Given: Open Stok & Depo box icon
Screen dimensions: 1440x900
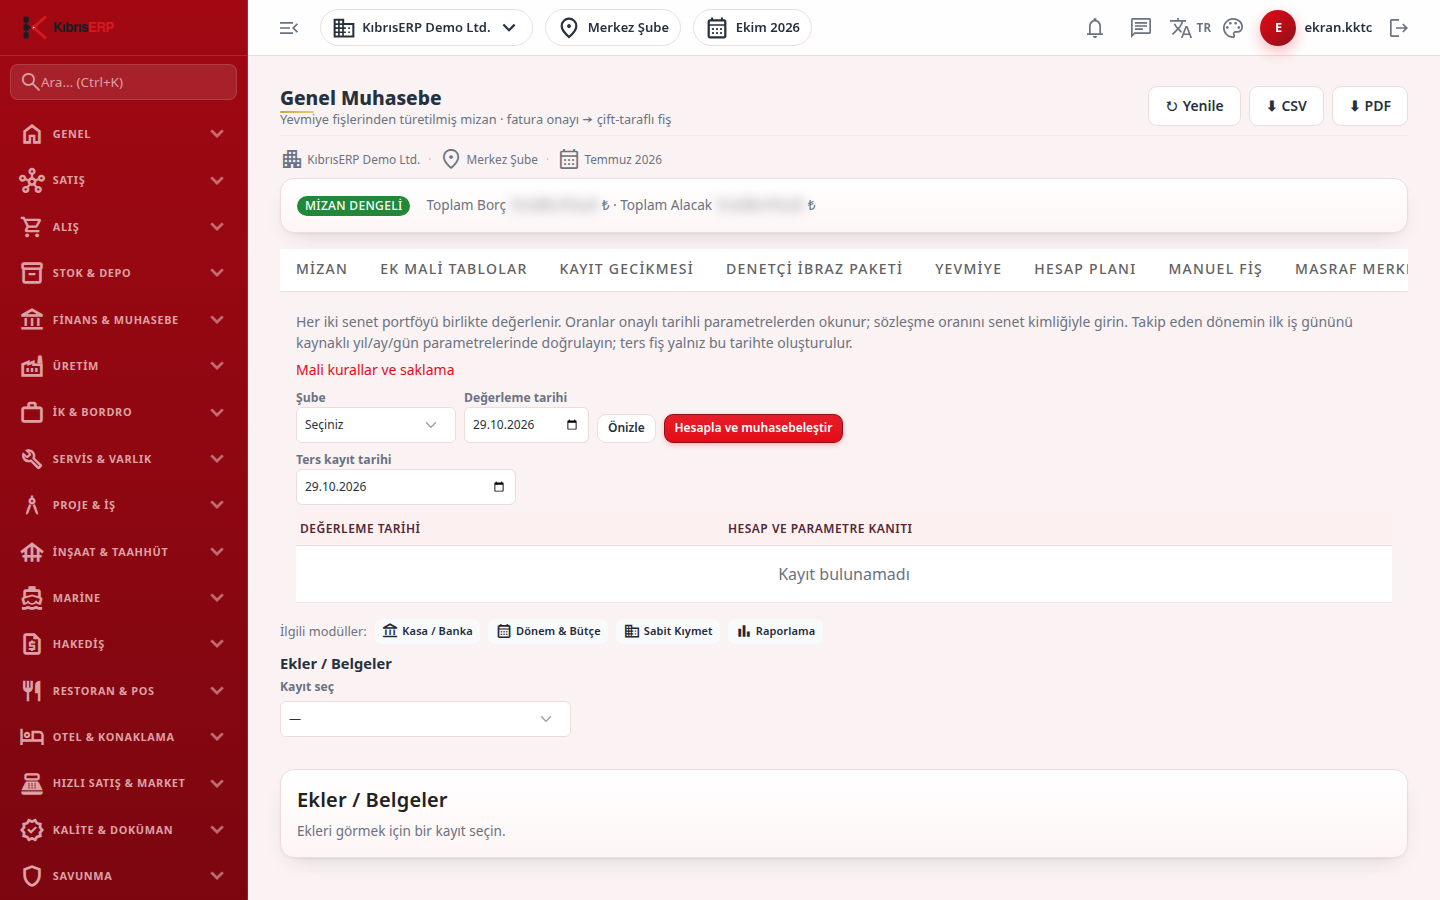Looking at the screenshot, I should [x=32, y=273].
